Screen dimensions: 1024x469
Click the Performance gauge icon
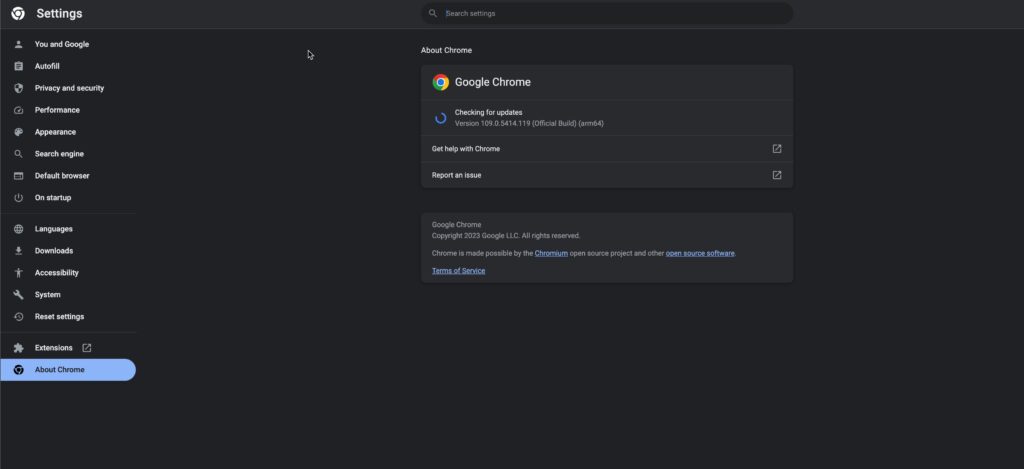pyautogui.click(x=18, y=110)
